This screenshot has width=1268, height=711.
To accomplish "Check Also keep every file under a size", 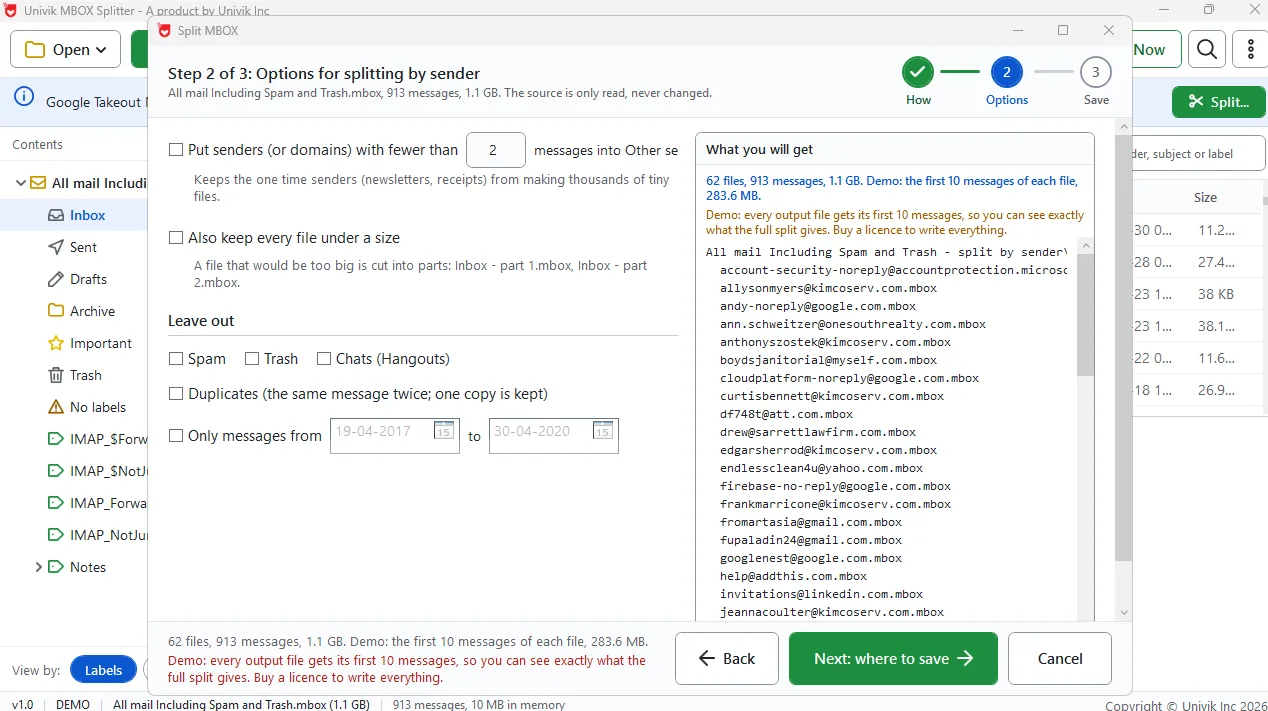I will [176, 238].
